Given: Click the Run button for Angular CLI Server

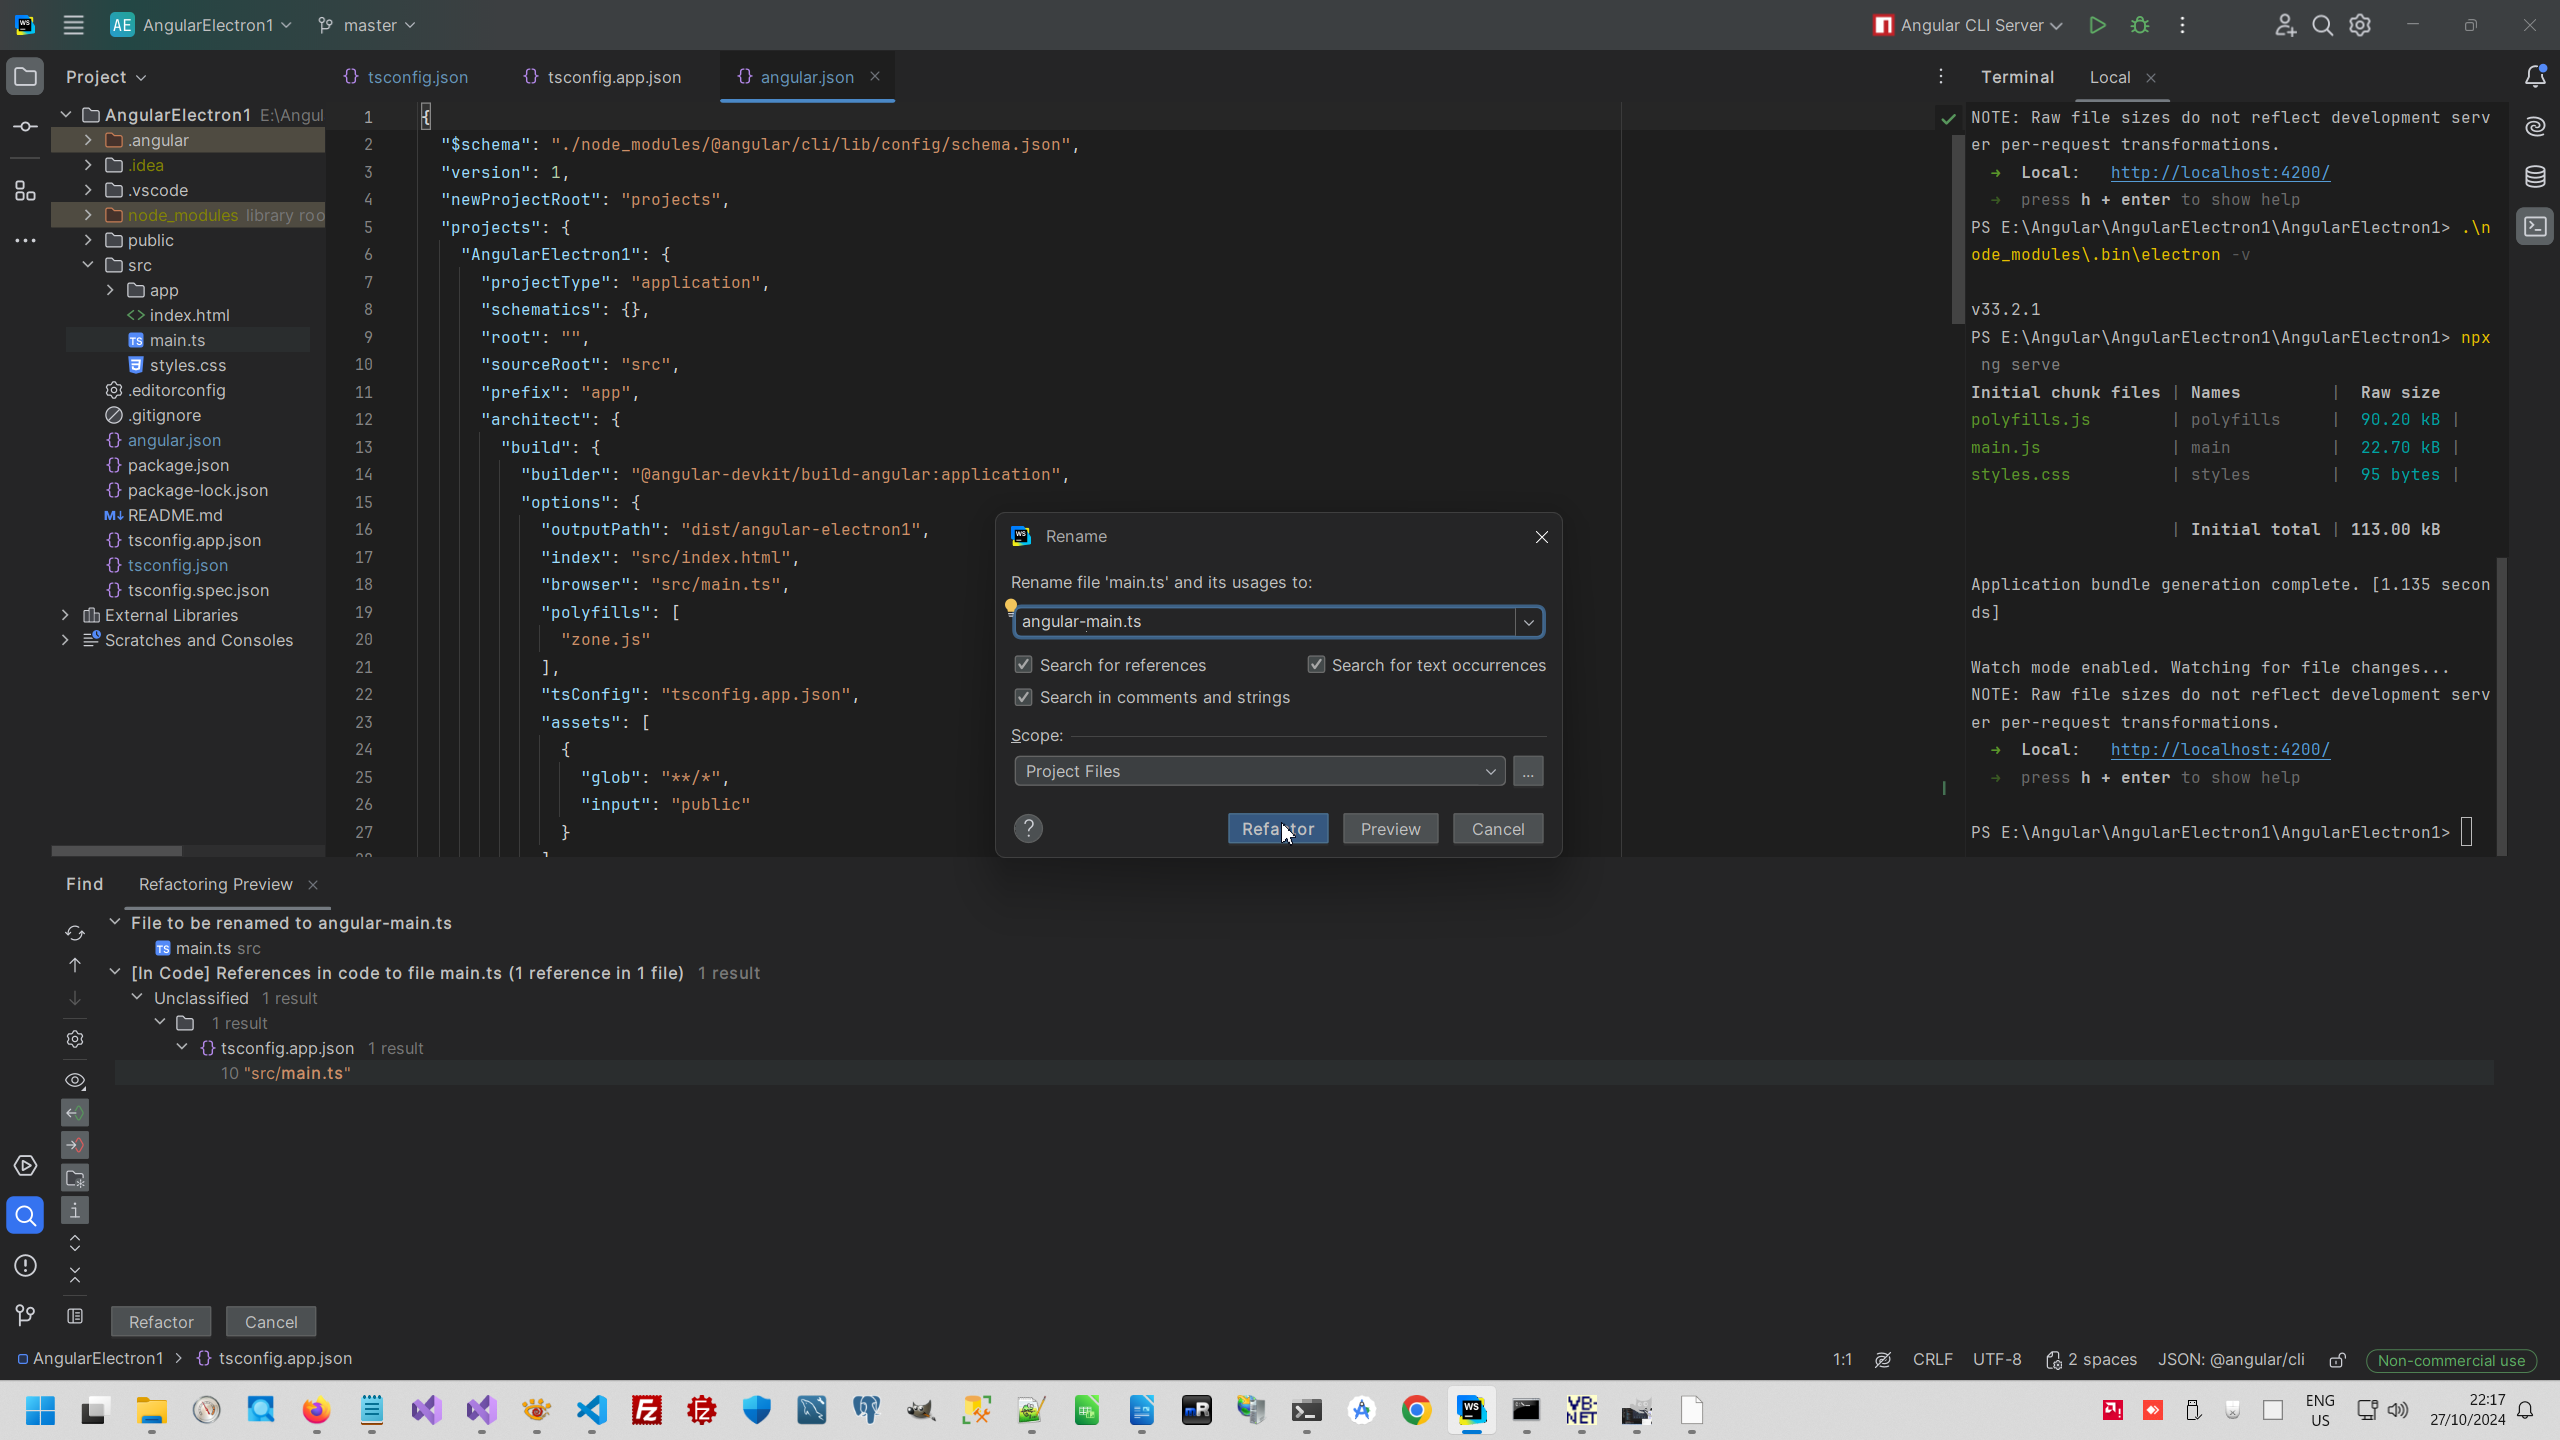Looking at the screenshot, I should tap(2097, 26).
